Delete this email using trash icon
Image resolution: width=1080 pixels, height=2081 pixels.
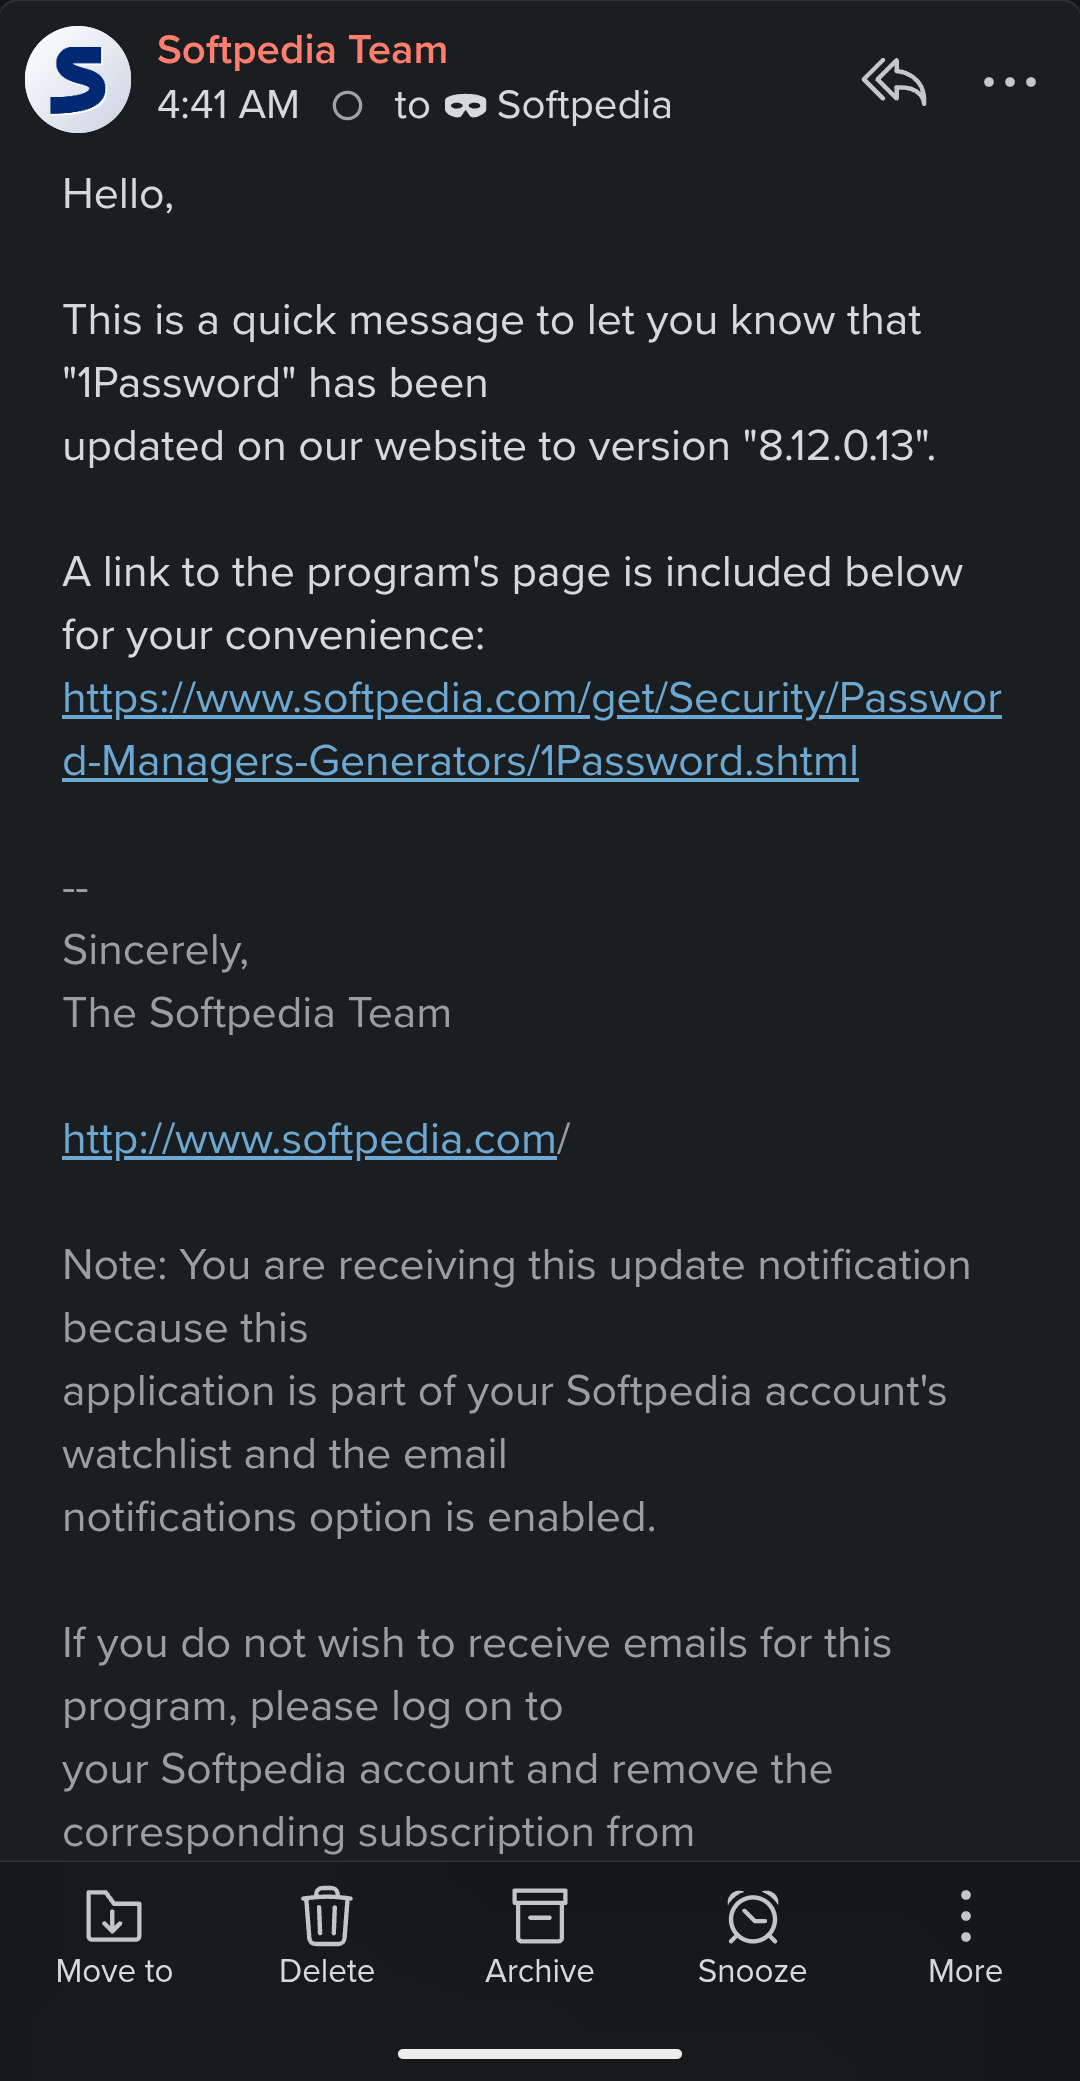pyautogui.click(x=327, y=1915)
